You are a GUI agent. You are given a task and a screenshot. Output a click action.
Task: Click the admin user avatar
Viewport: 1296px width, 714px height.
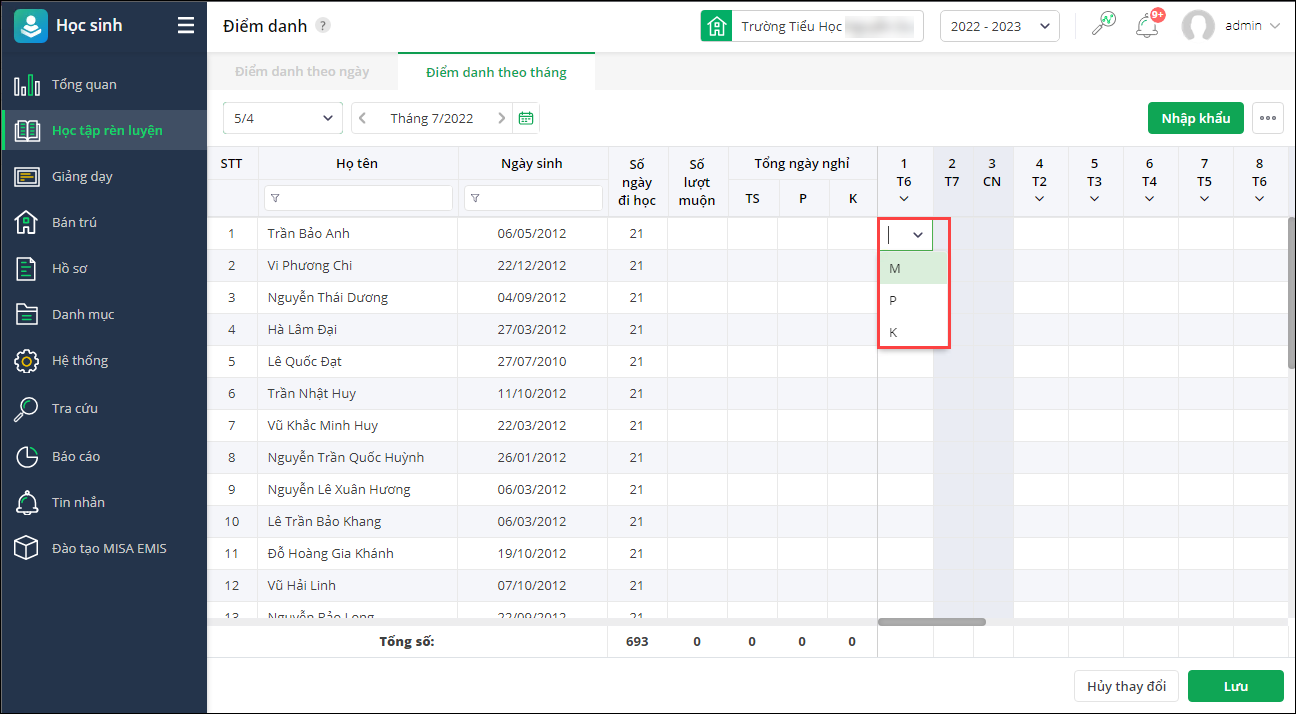point(1198,26)
